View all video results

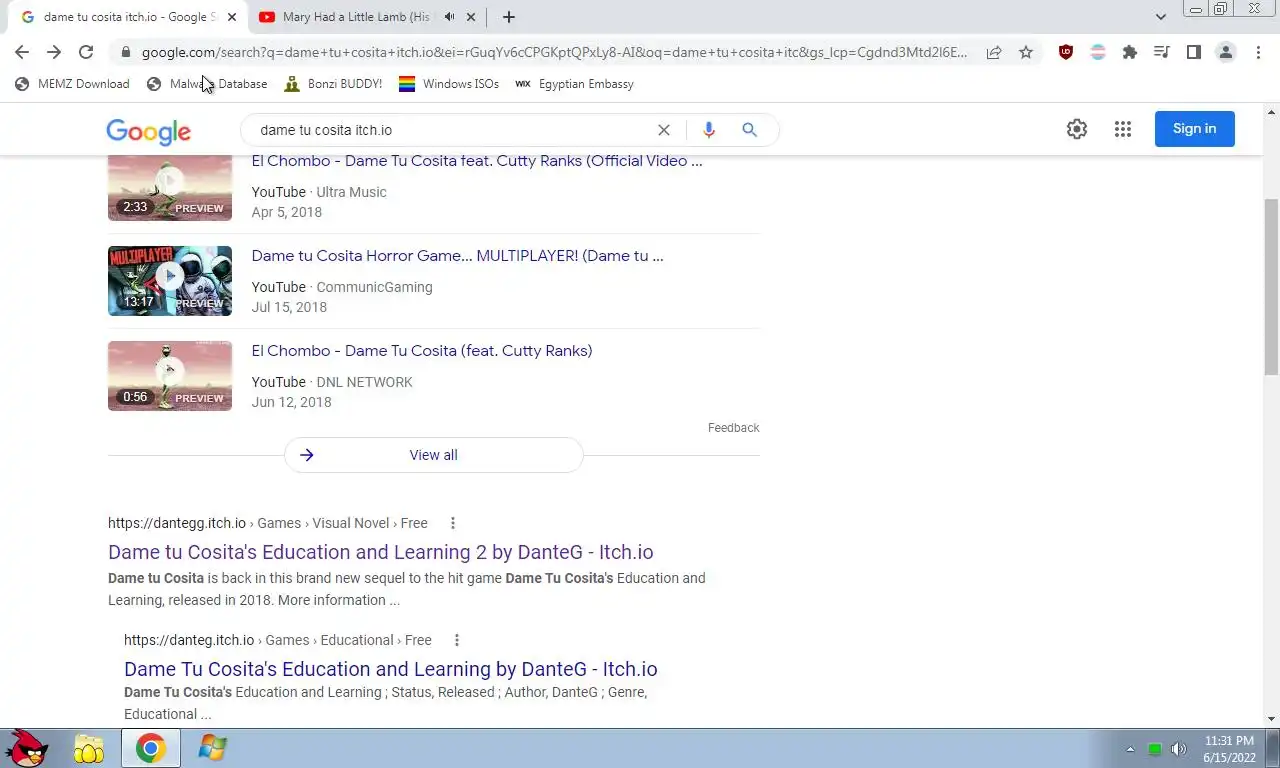coord(434,455)
